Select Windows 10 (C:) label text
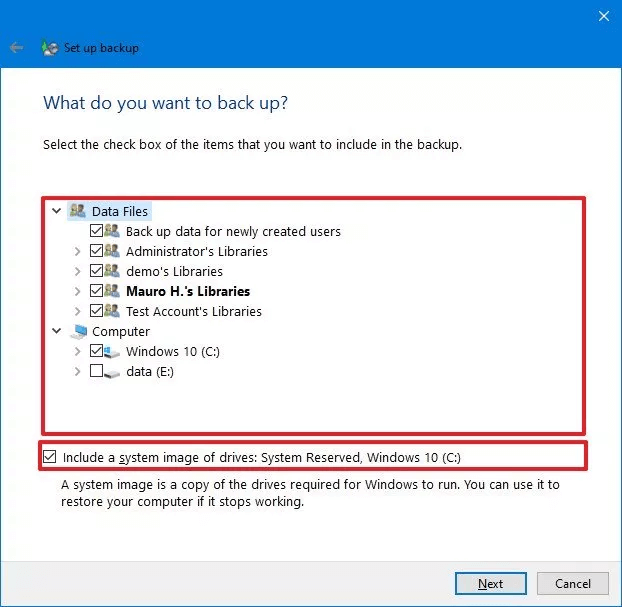Viewport: 622px width, 607px height. [173, 352]
